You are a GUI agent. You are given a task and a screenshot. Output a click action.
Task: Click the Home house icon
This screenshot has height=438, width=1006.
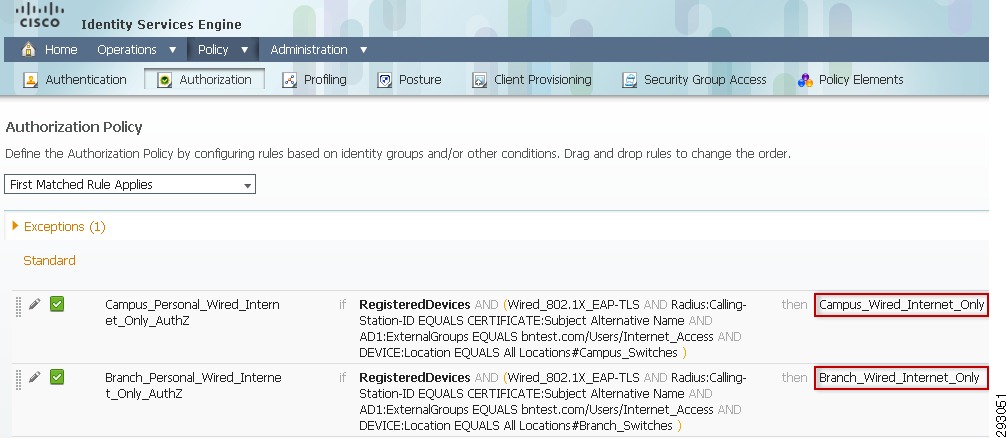(28, 49)
